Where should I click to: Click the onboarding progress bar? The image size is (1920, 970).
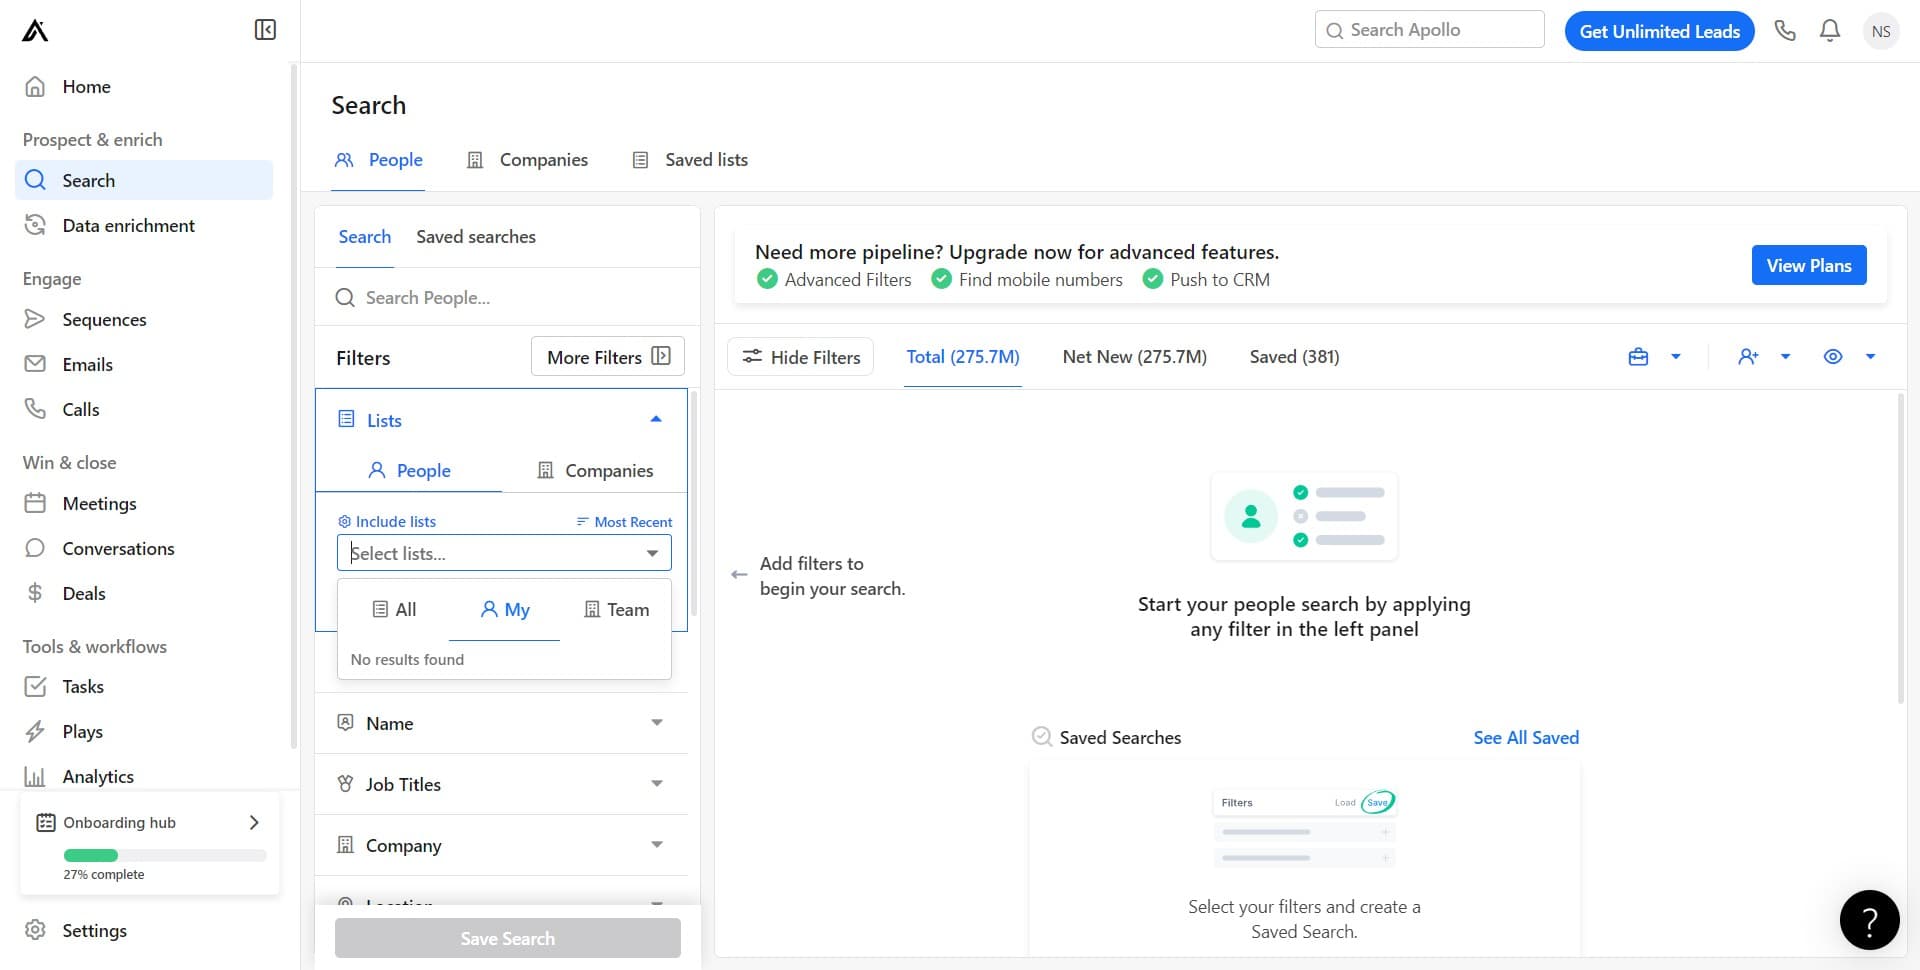point(165,855)
